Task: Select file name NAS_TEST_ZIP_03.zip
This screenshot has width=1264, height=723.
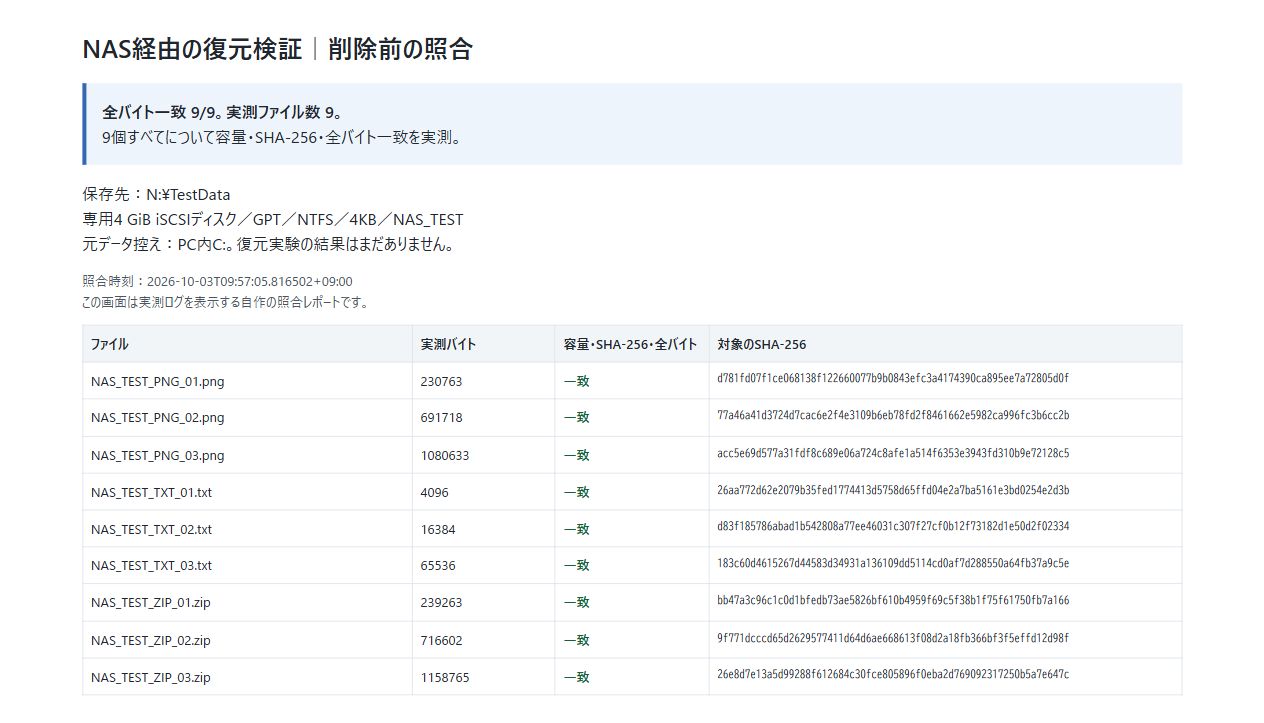Action: tap(151, 677)
